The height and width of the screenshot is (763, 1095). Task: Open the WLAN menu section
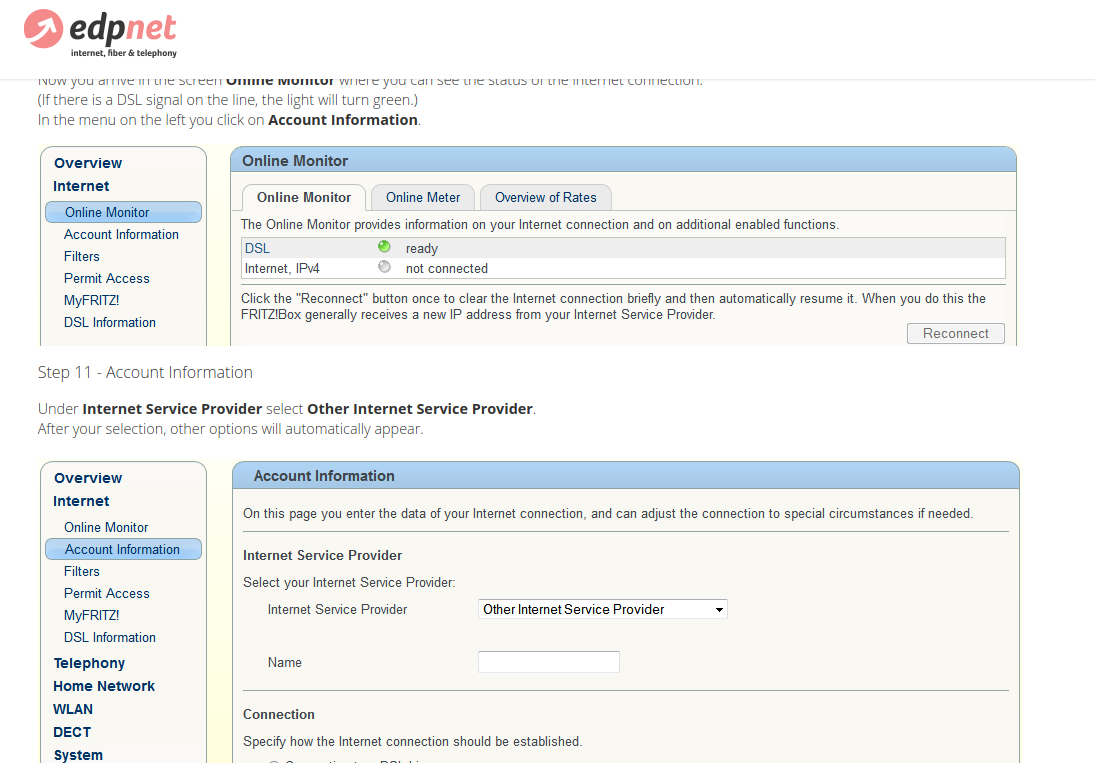click(73, 709)
